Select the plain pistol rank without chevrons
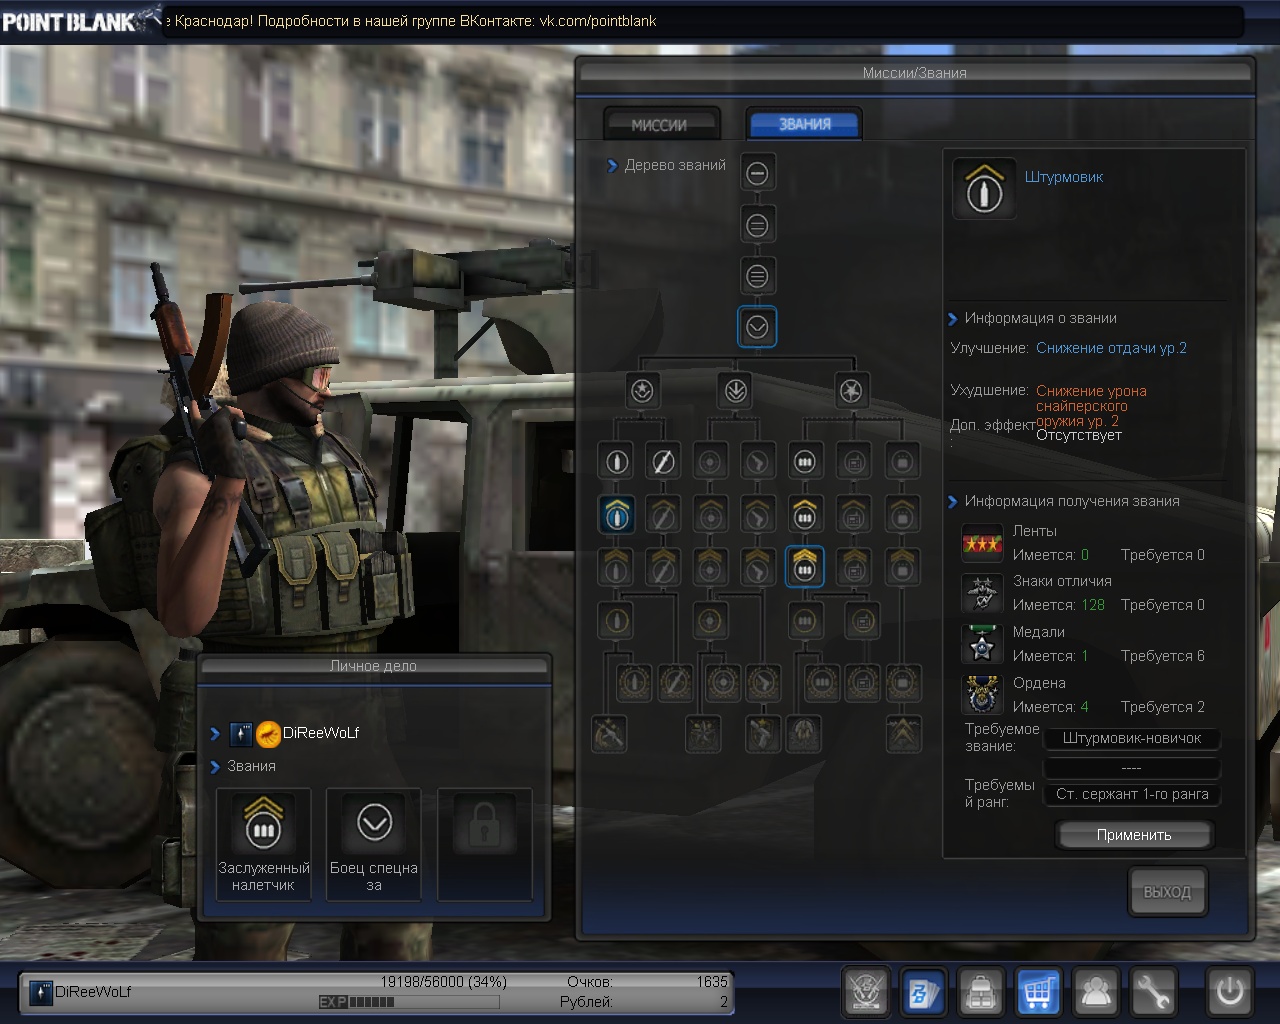 pyautogui.click(x=757, y=462)
